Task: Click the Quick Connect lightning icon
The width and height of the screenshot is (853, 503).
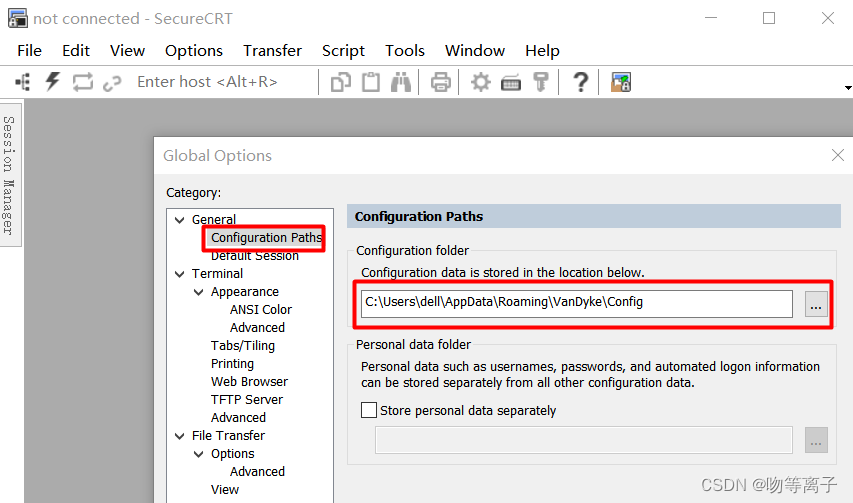Action: point(52,82)
